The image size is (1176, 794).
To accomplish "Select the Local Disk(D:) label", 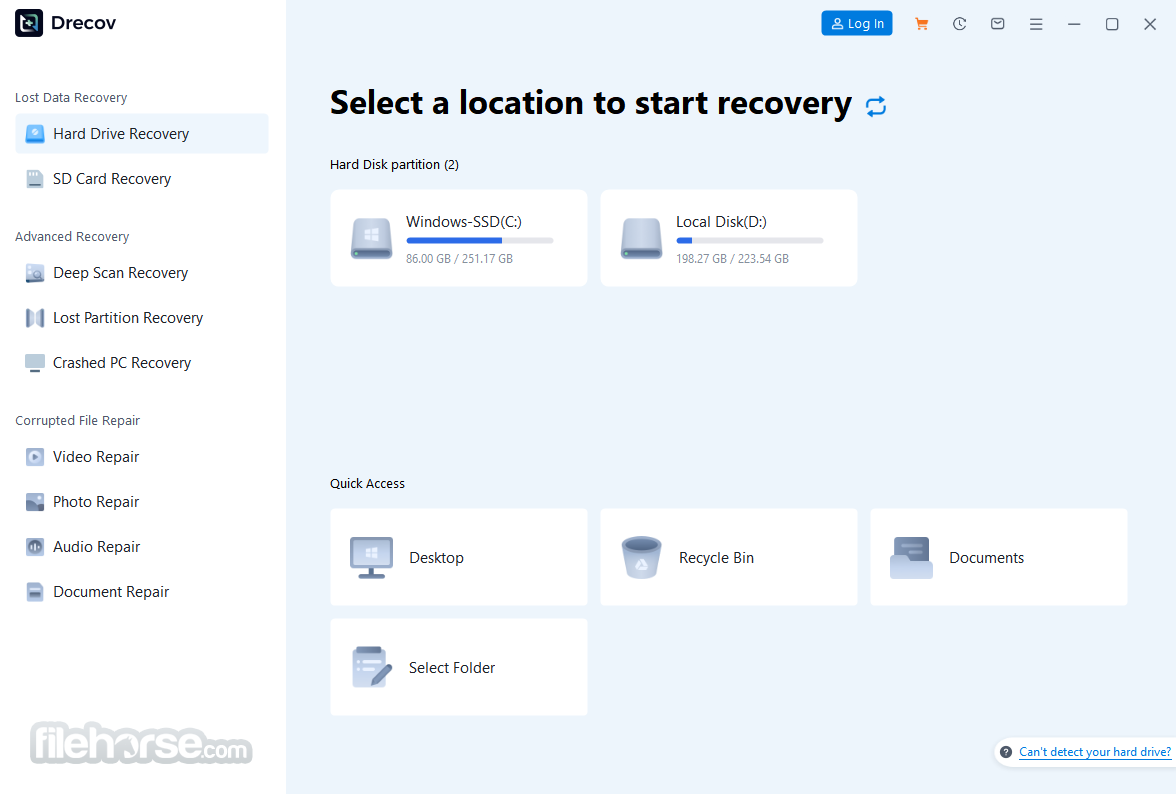I will tap(721, 222).
